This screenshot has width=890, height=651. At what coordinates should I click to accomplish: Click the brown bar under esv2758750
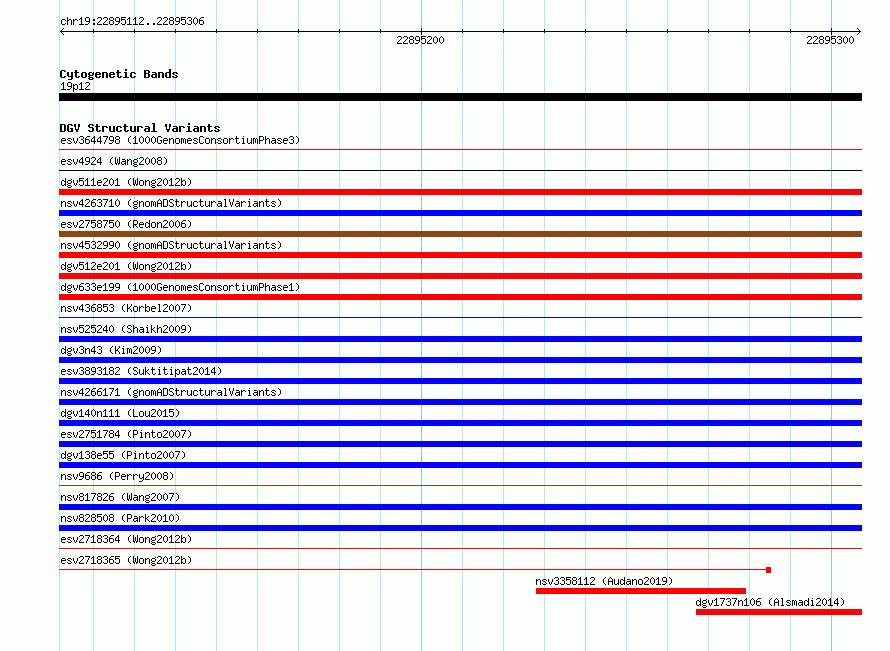460,234
